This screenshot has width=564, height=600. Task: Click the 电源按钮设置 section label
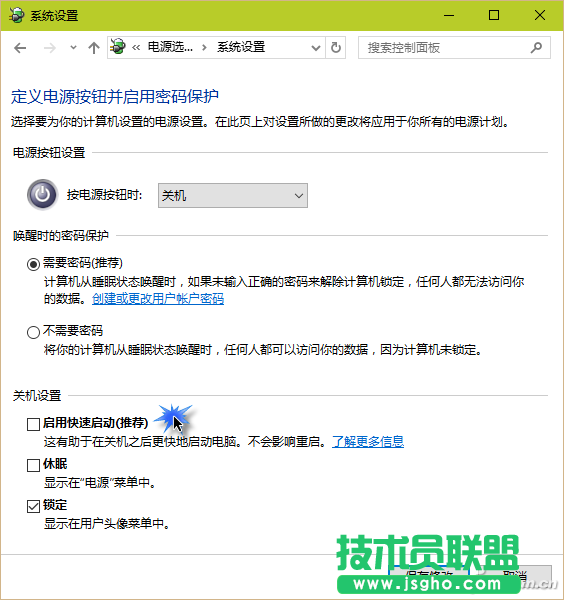point(49,153)
